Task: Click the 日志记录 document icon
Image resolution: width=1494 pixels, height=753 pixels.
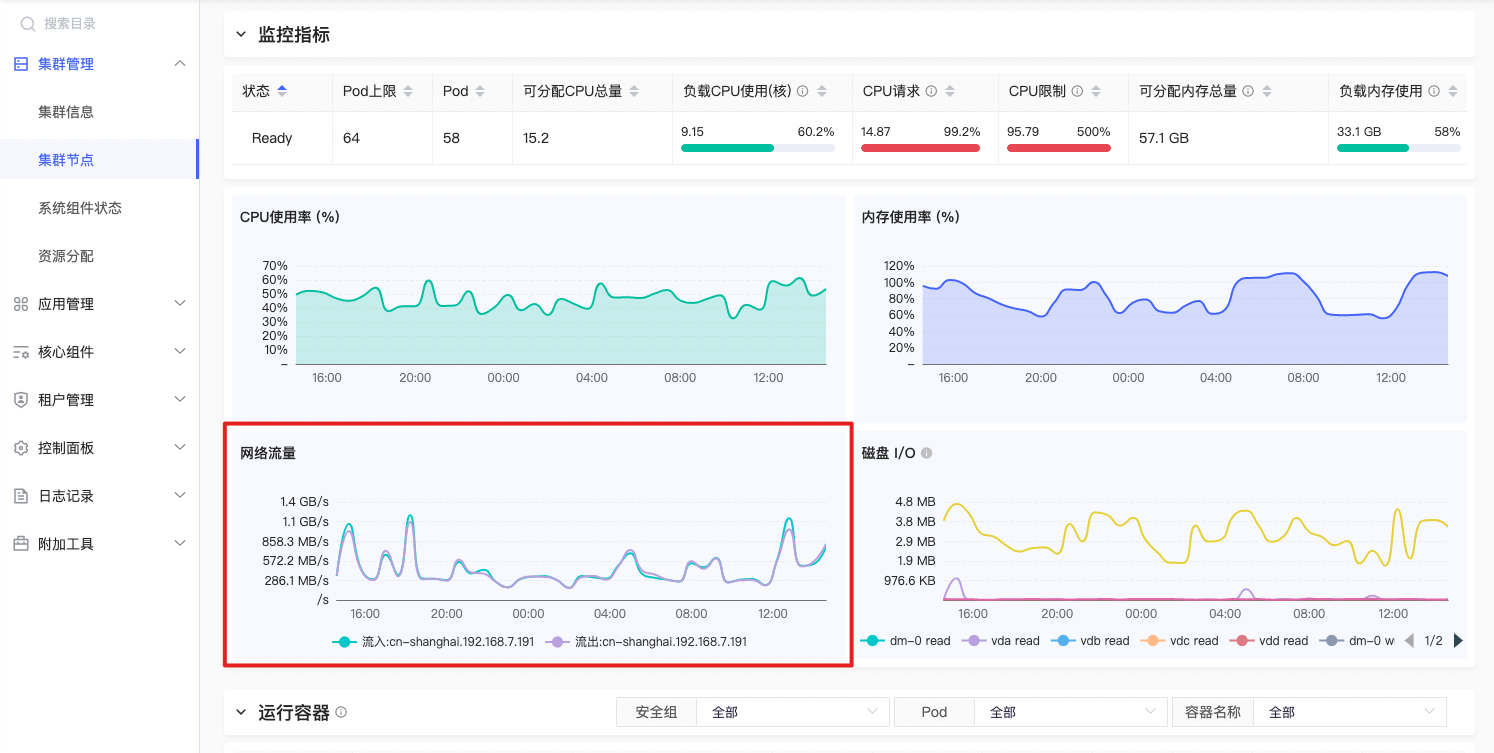Action: click(x=20, y=496)
